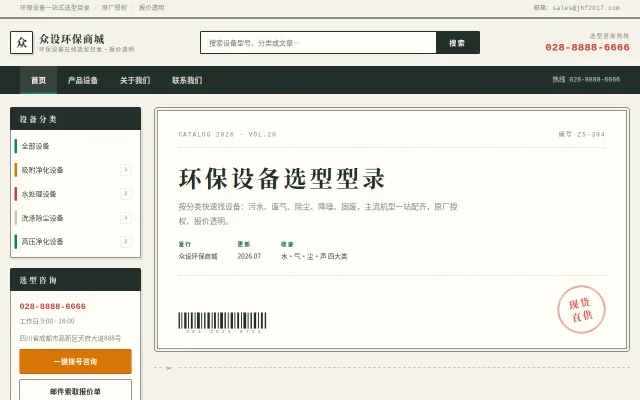This screenshot has width=640, height=400.
Task: Click the scissors icon on the cut line
Action: pos(169,368)
